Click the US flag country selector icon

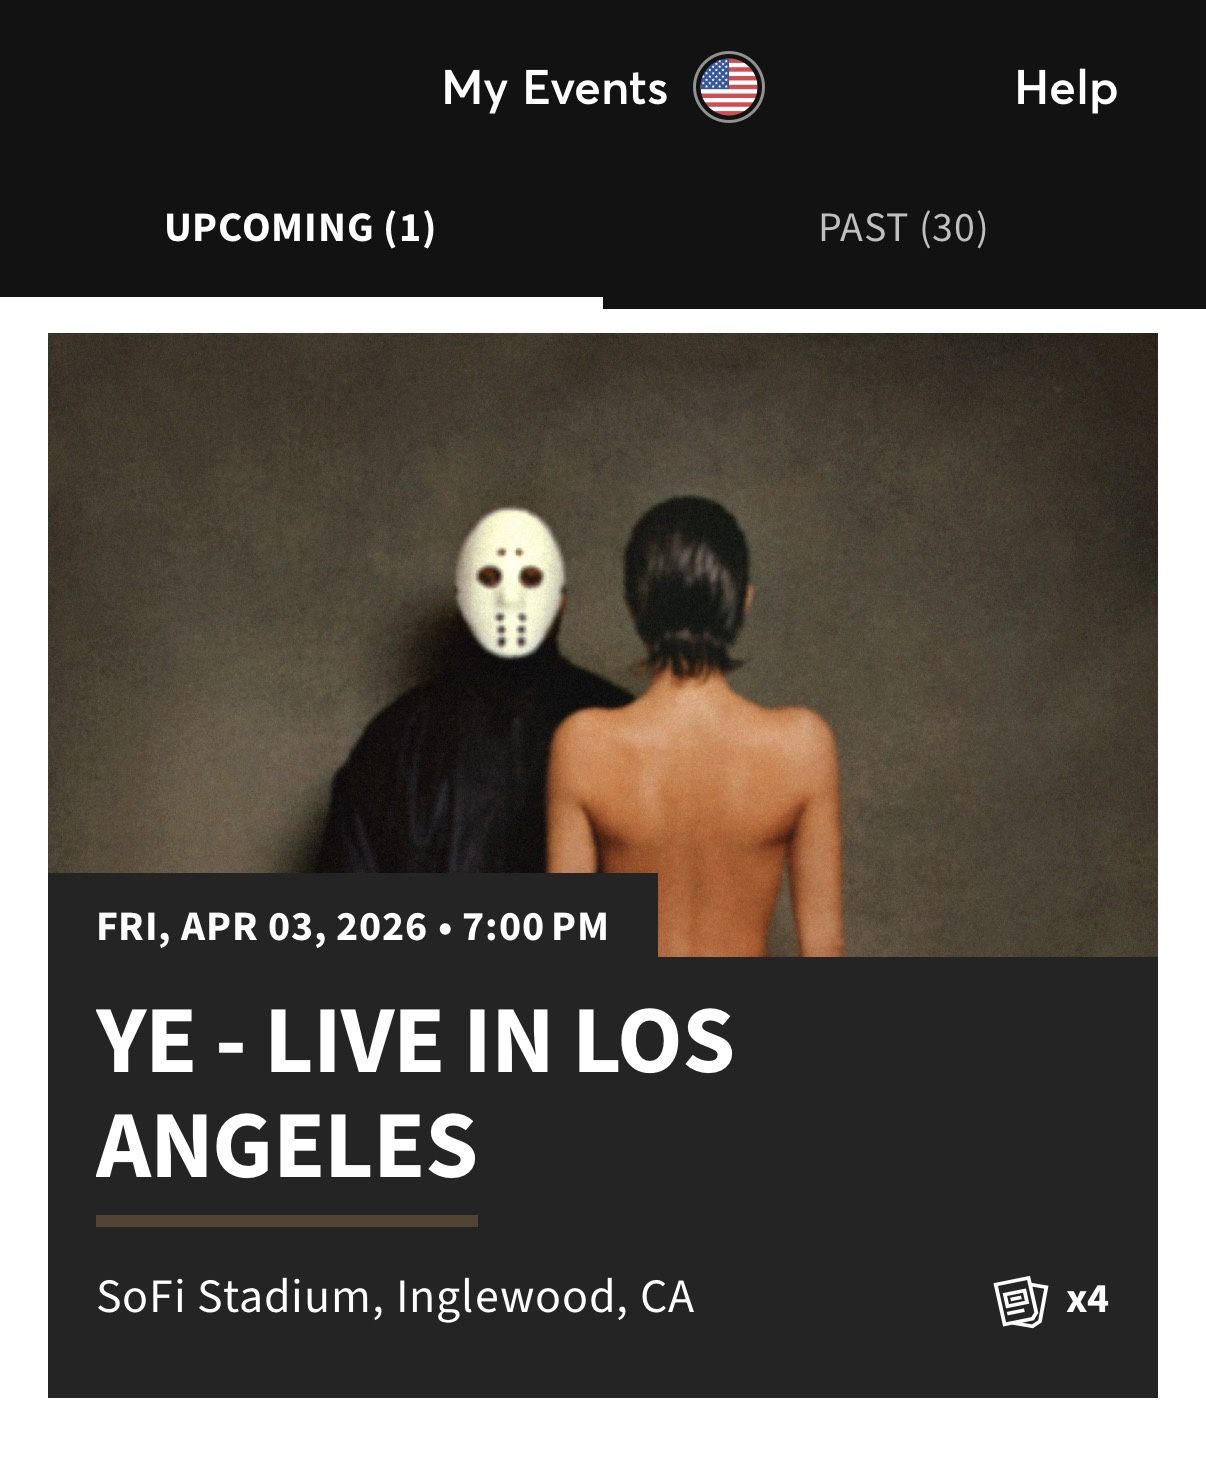pos(731,88)
